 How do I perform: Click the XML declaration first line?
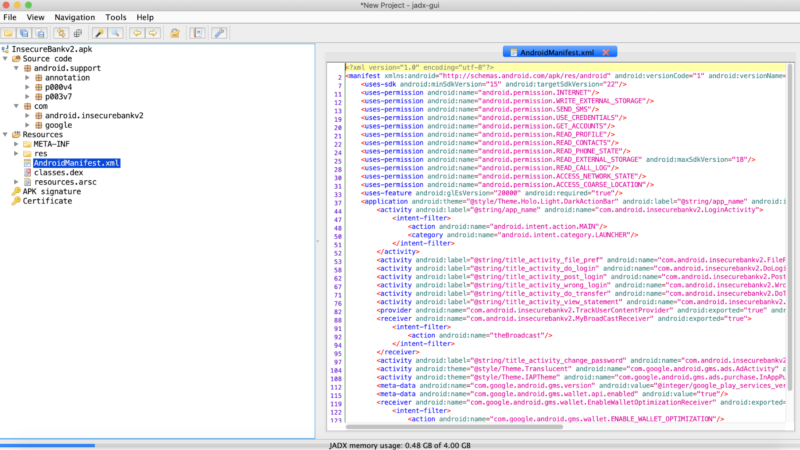click(420, 67)
